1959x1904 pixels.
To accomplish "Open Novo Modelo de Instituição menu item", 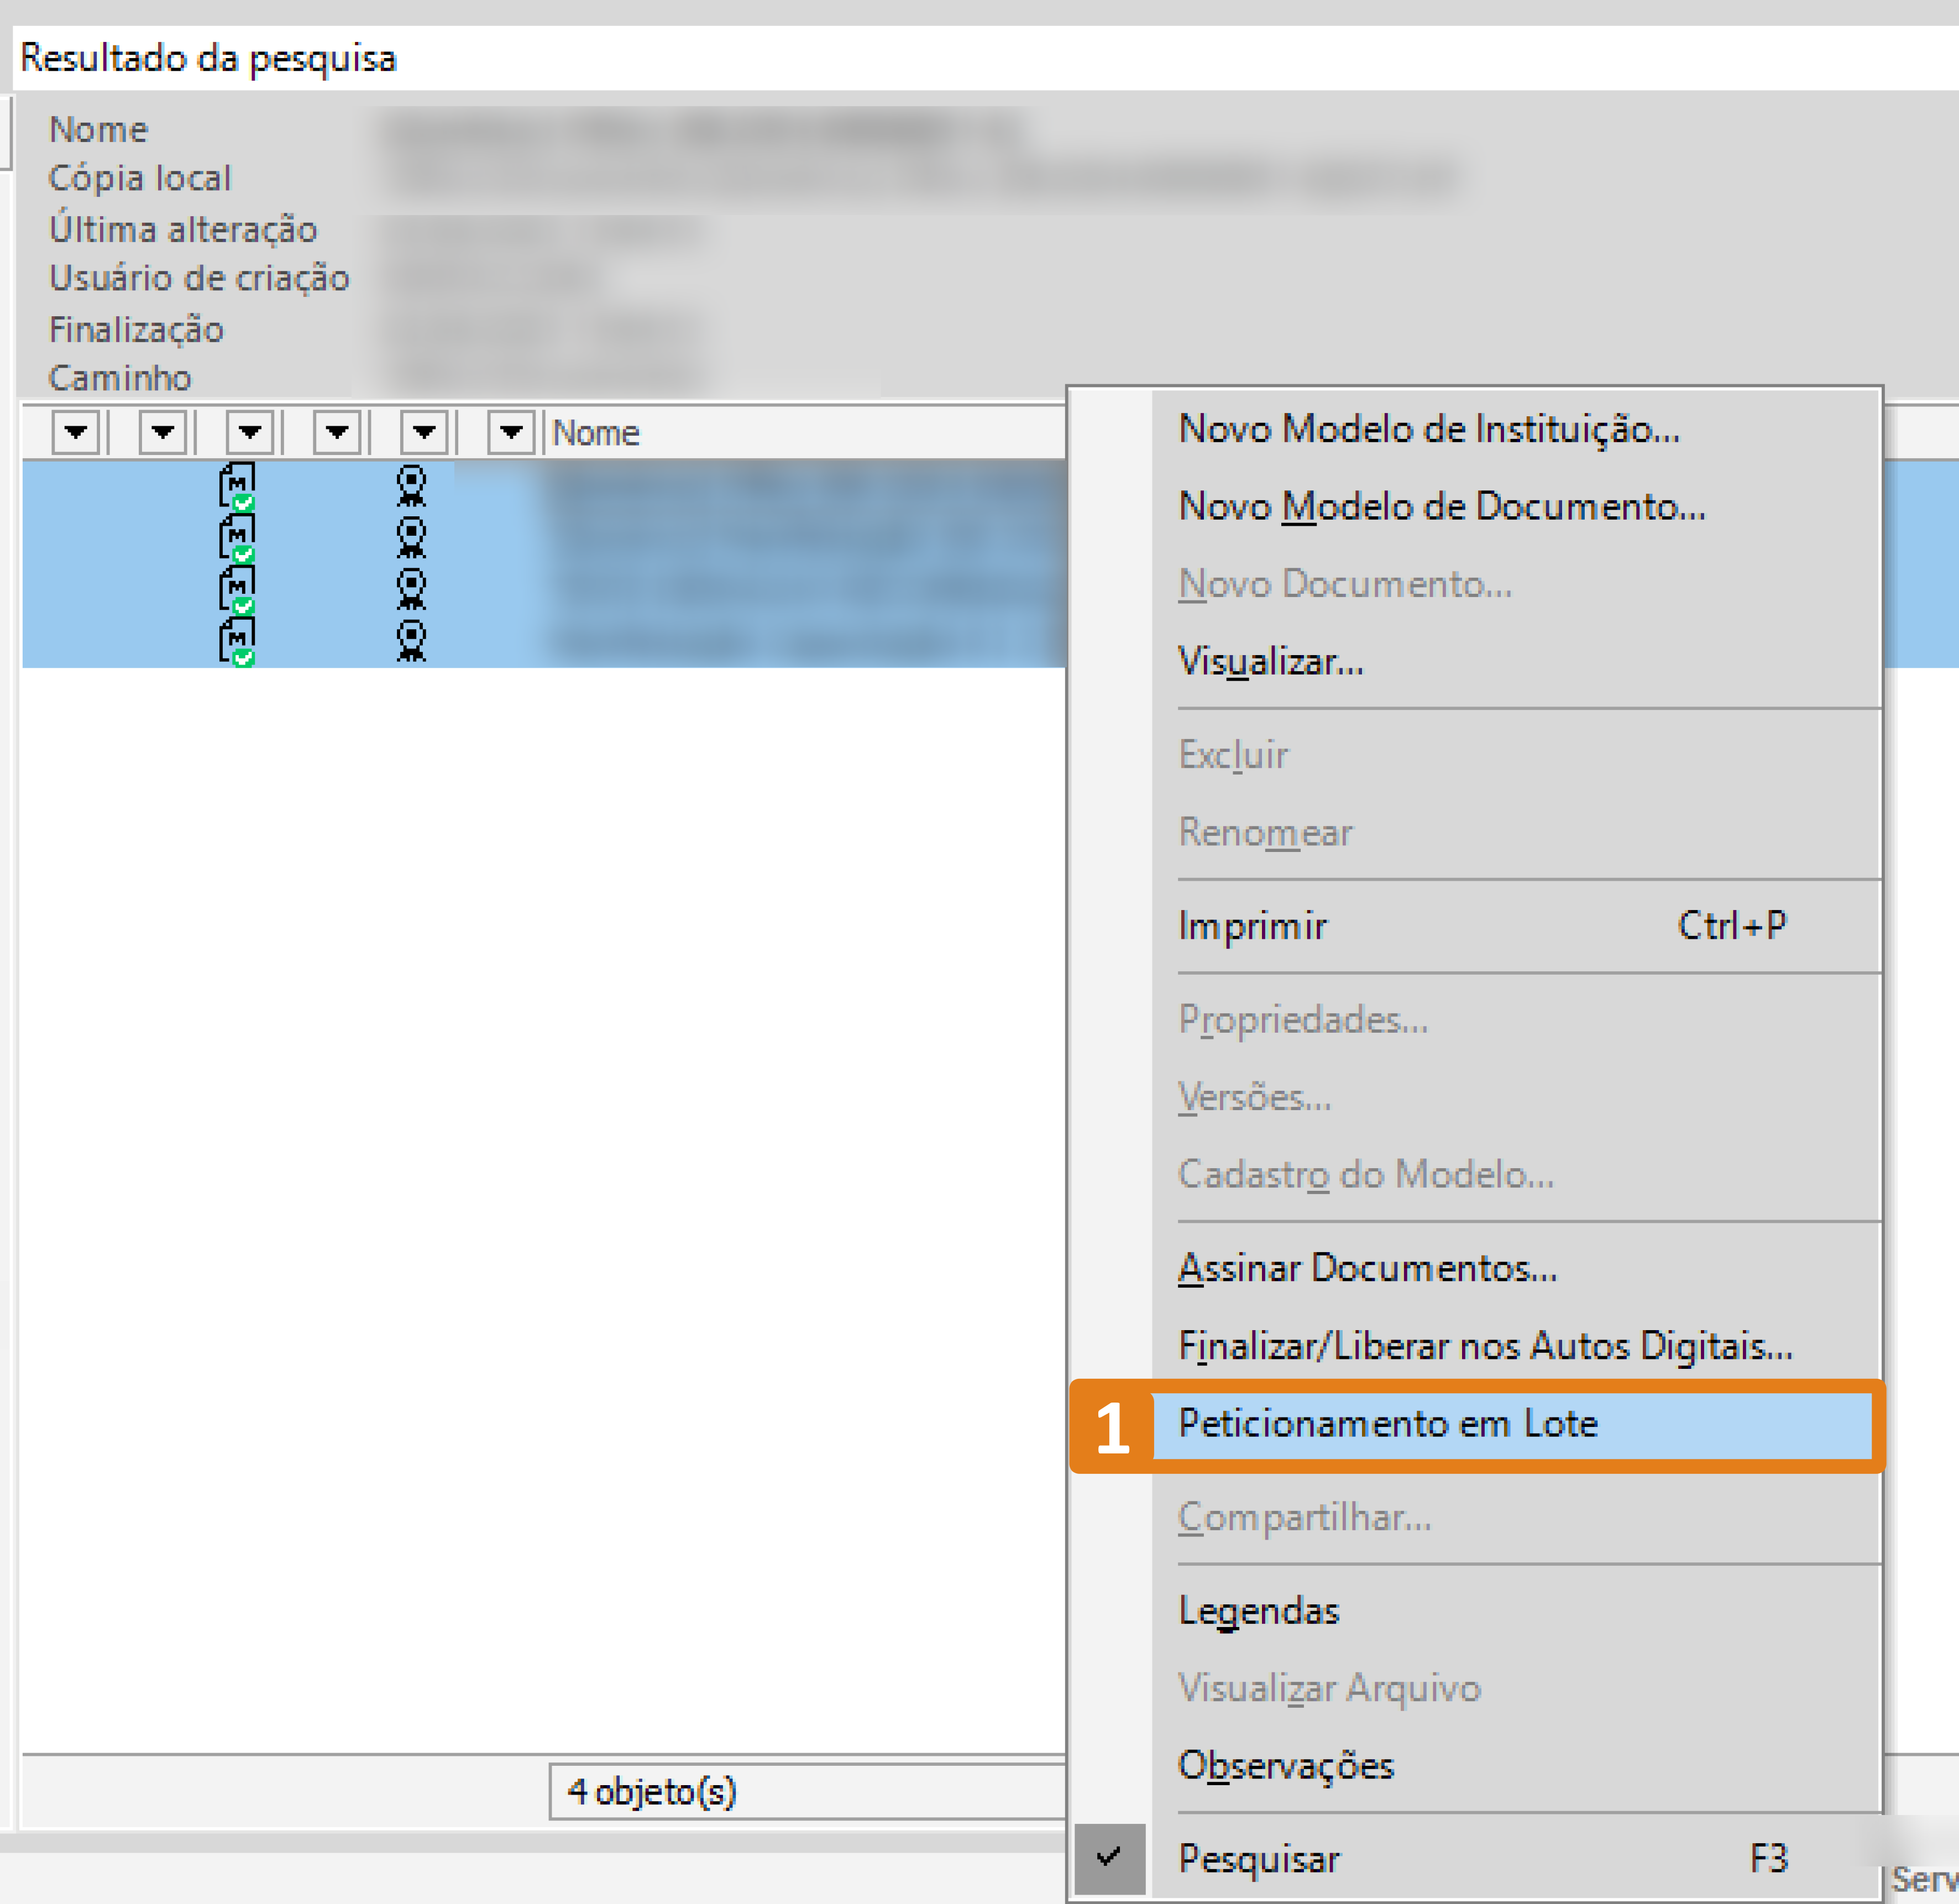I will click(1428, 429).
